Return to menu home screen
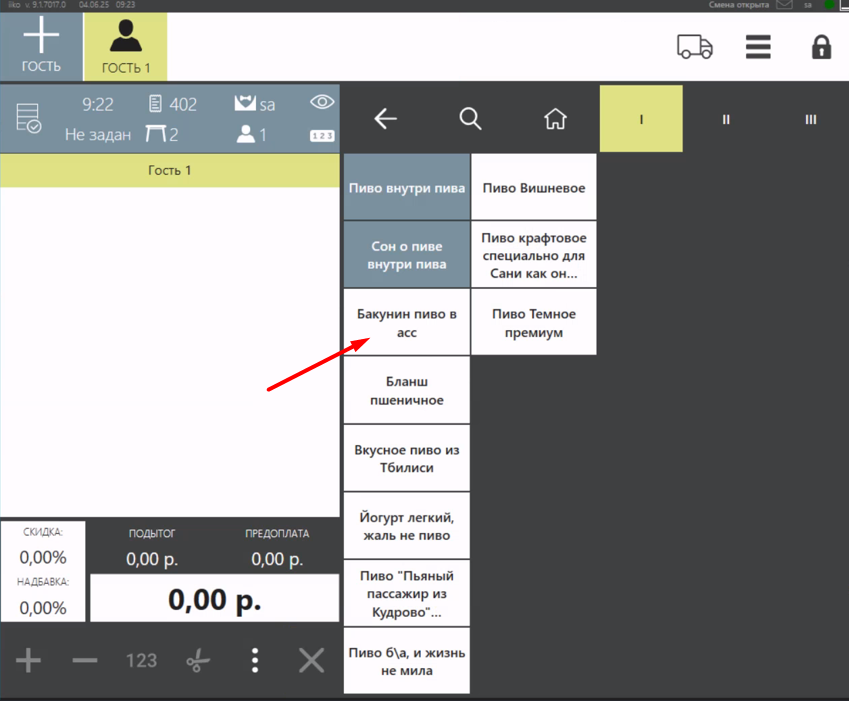This screenshot has width=849, height=701. click(555, 119)
